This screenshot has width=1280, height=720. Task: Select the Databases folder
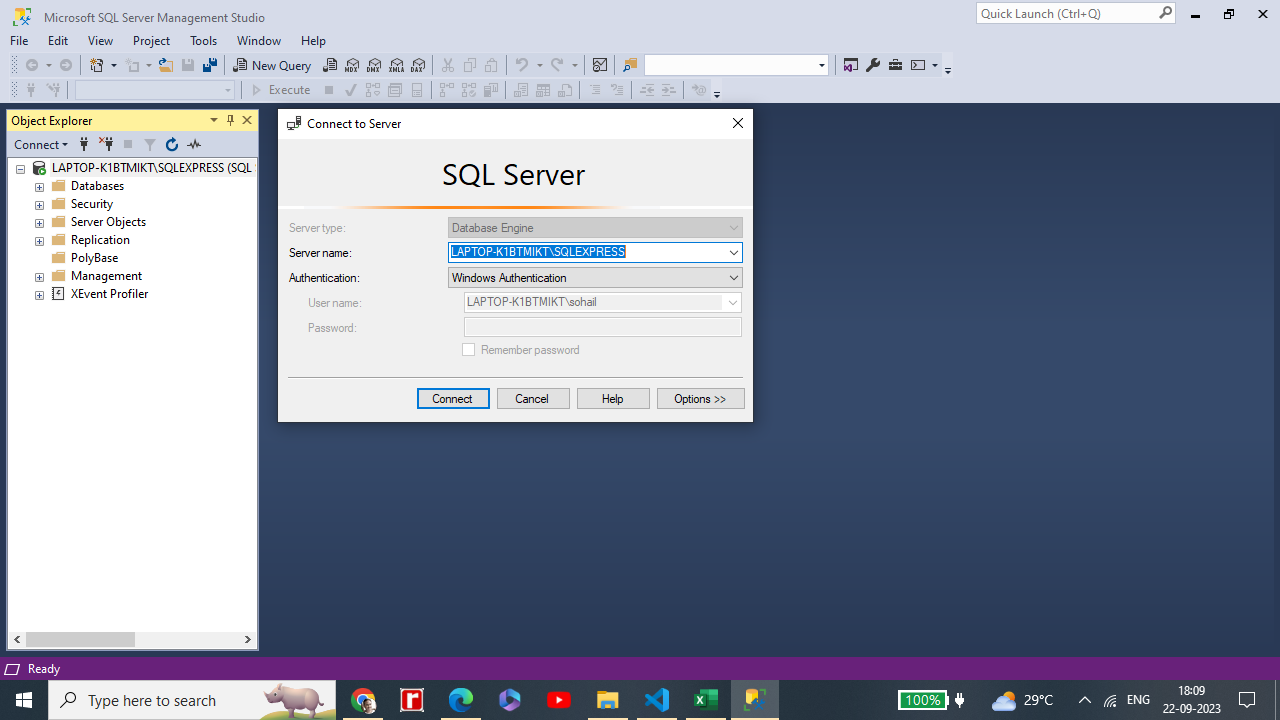pos(97,186)
